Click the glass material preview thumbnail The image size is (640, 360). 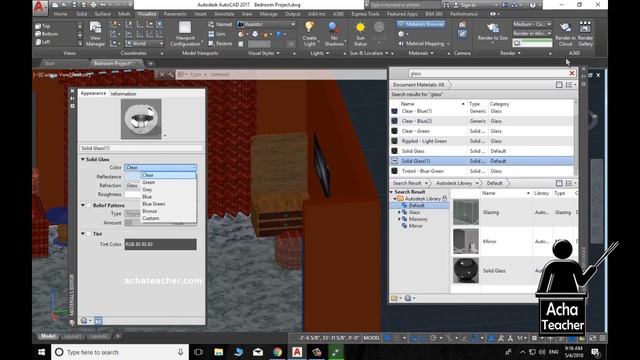[x=141, y=119]
